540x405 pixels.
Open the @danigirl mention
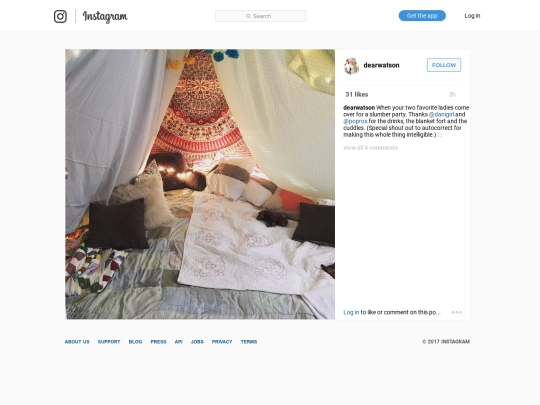click(441, 114)
